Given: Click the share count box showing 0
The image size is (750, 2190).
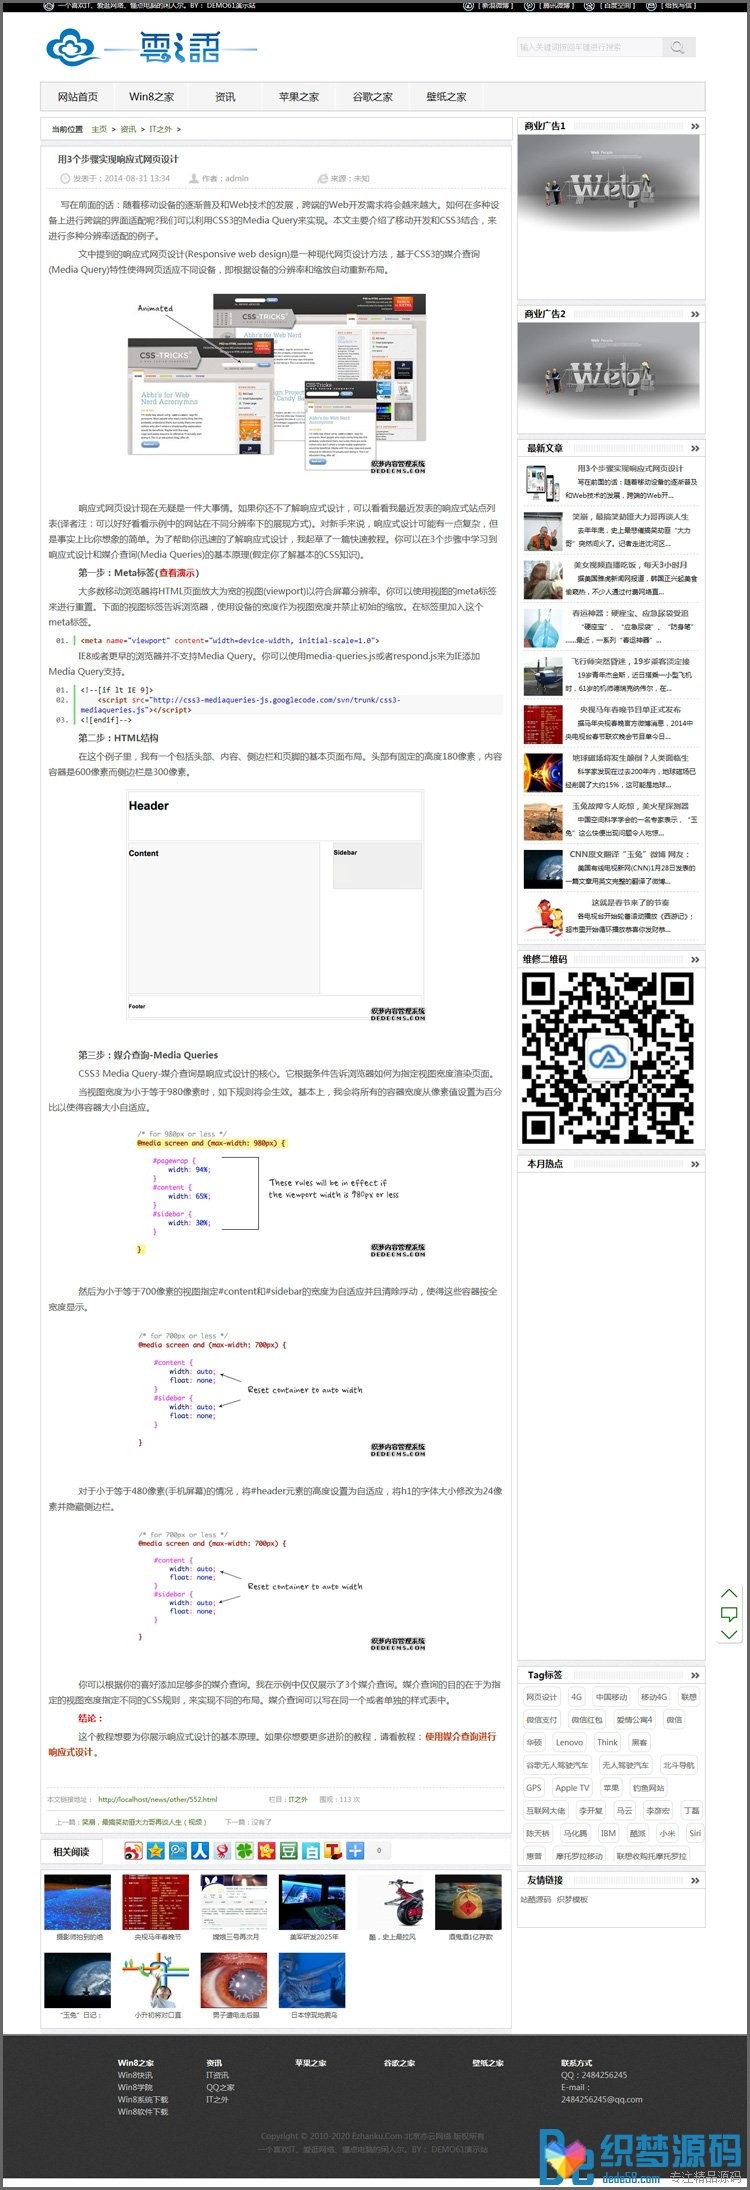Looking at the screenshot, I should [378, 1851].
